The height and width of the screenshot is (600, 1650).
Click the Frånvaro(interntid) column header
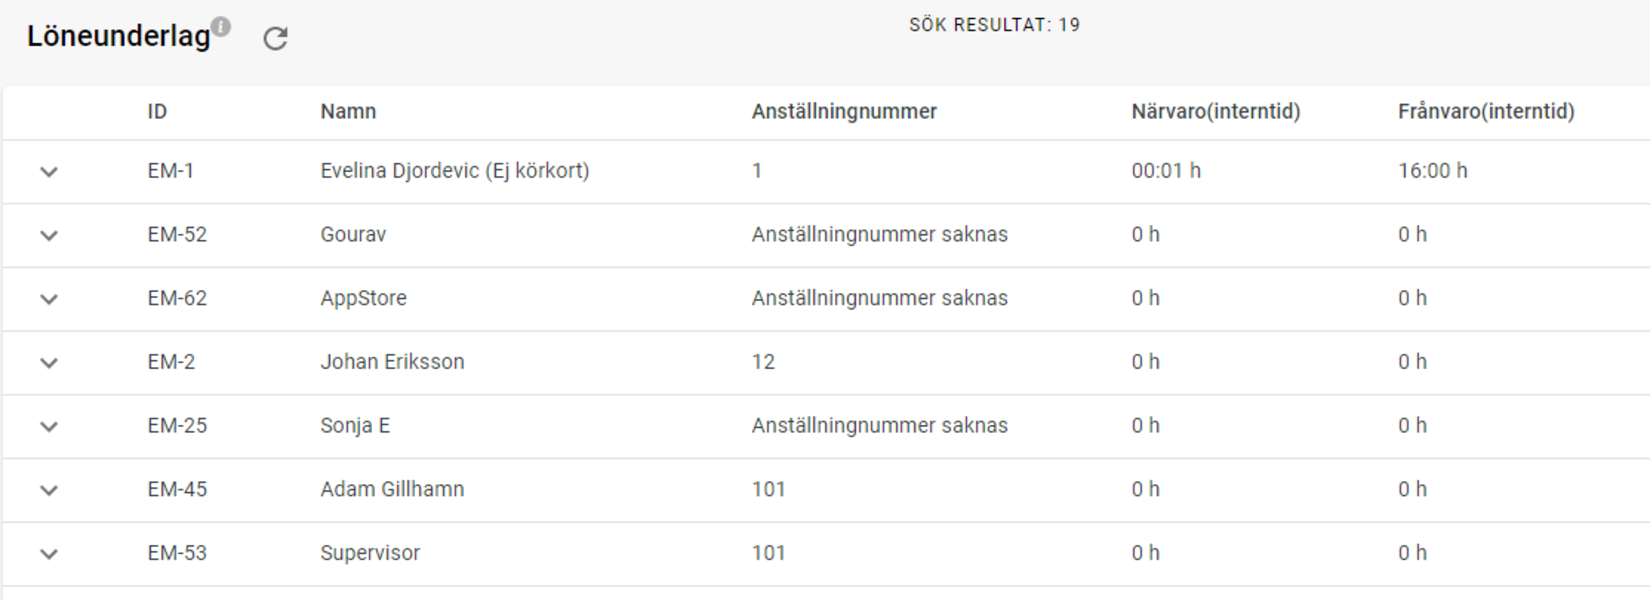pyautogui.click(x=1486, y=111)
